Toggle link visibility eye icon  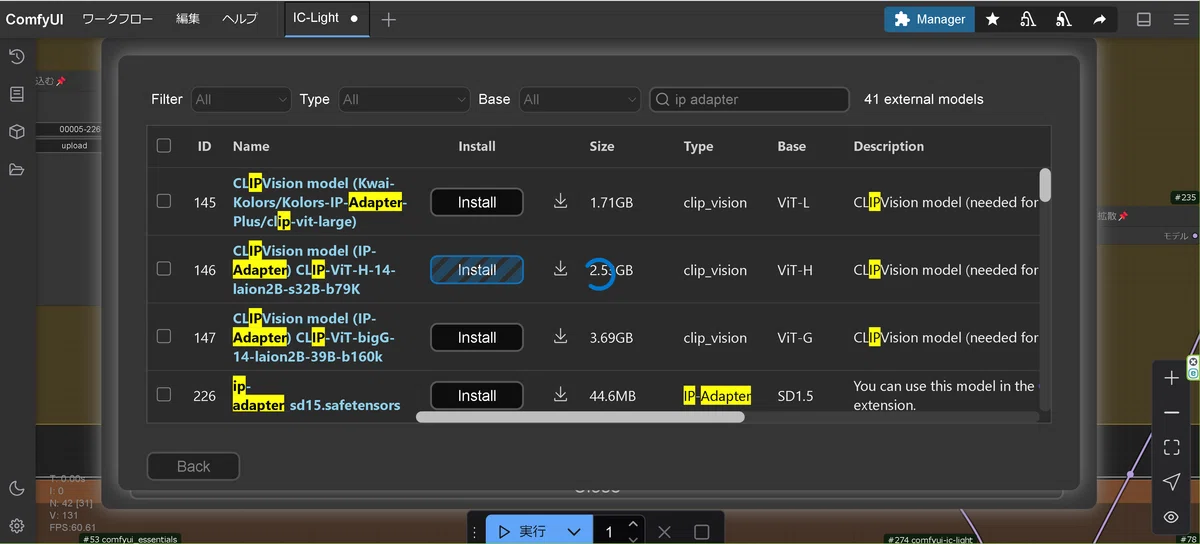click(x=1171, y=517)
